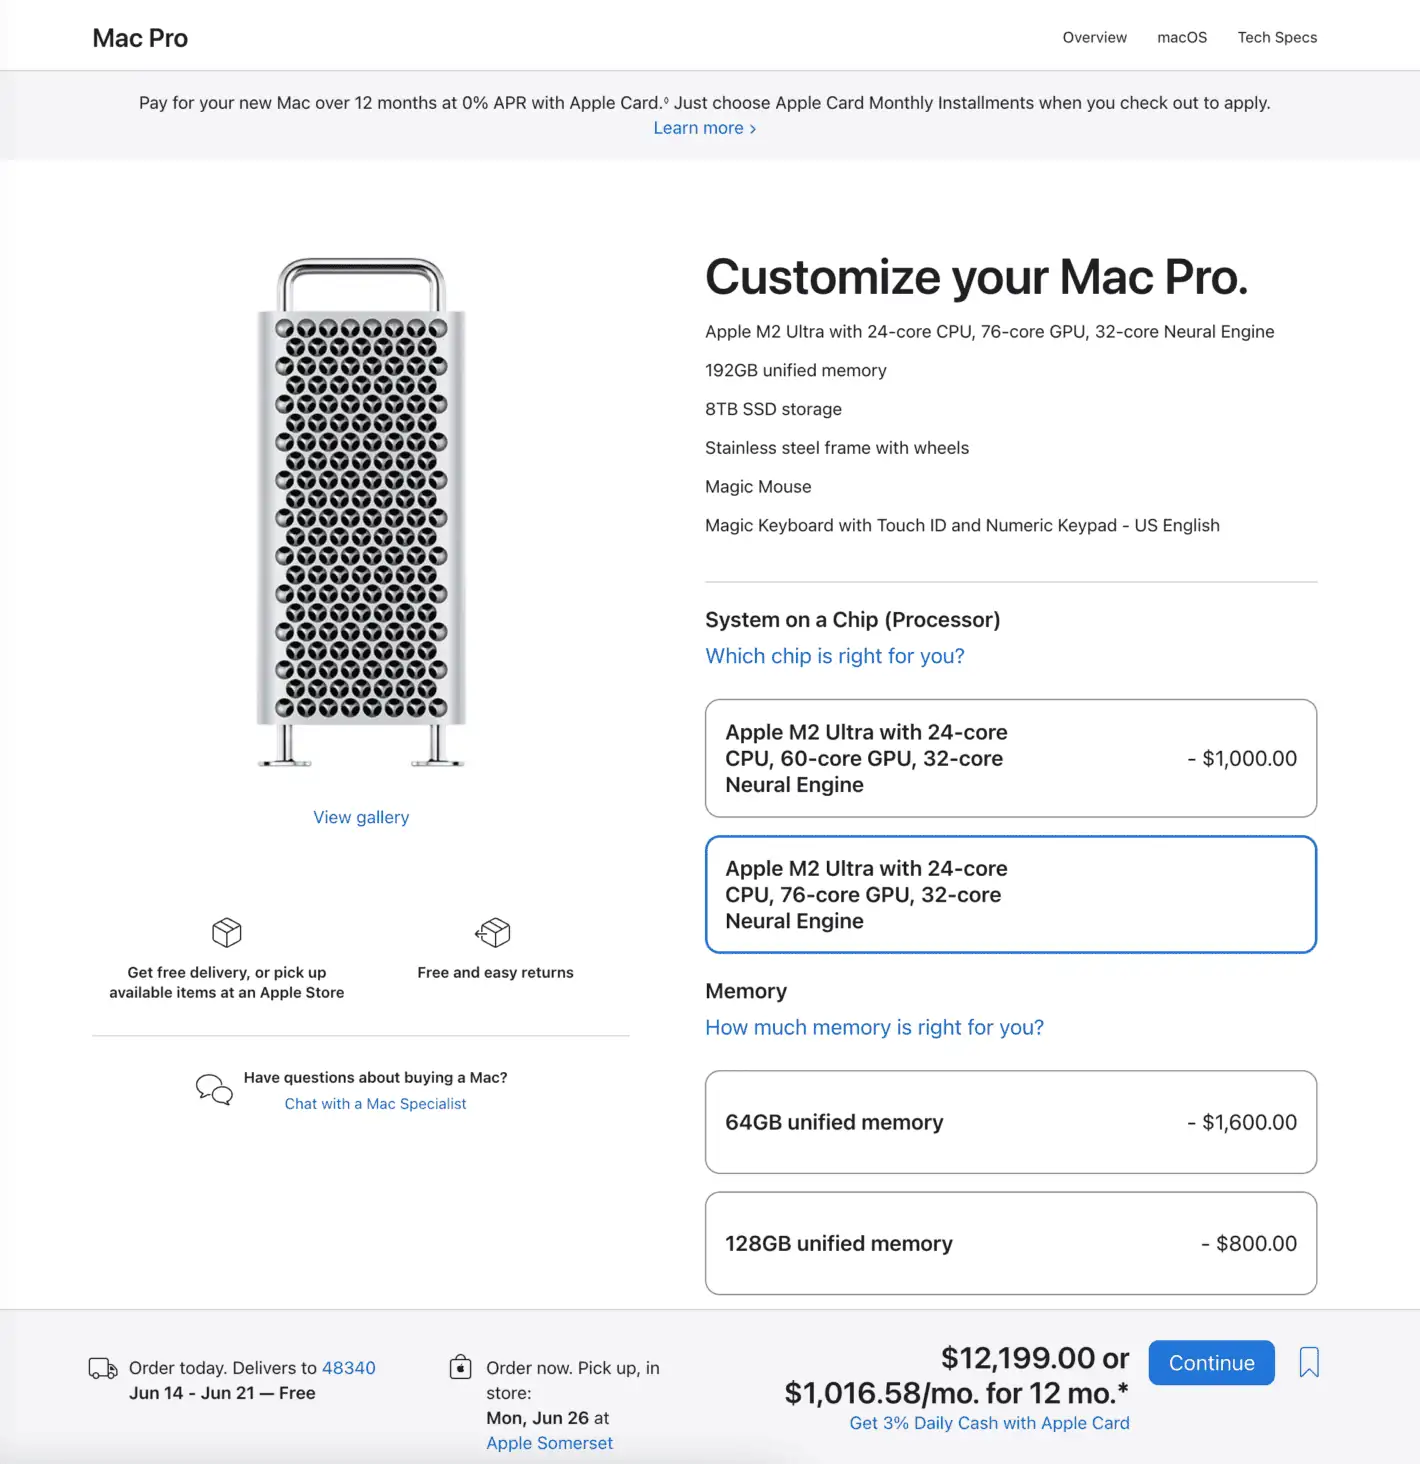Click the Mac Pro product image
The image size is (1420, 1464).
(361, 512)
